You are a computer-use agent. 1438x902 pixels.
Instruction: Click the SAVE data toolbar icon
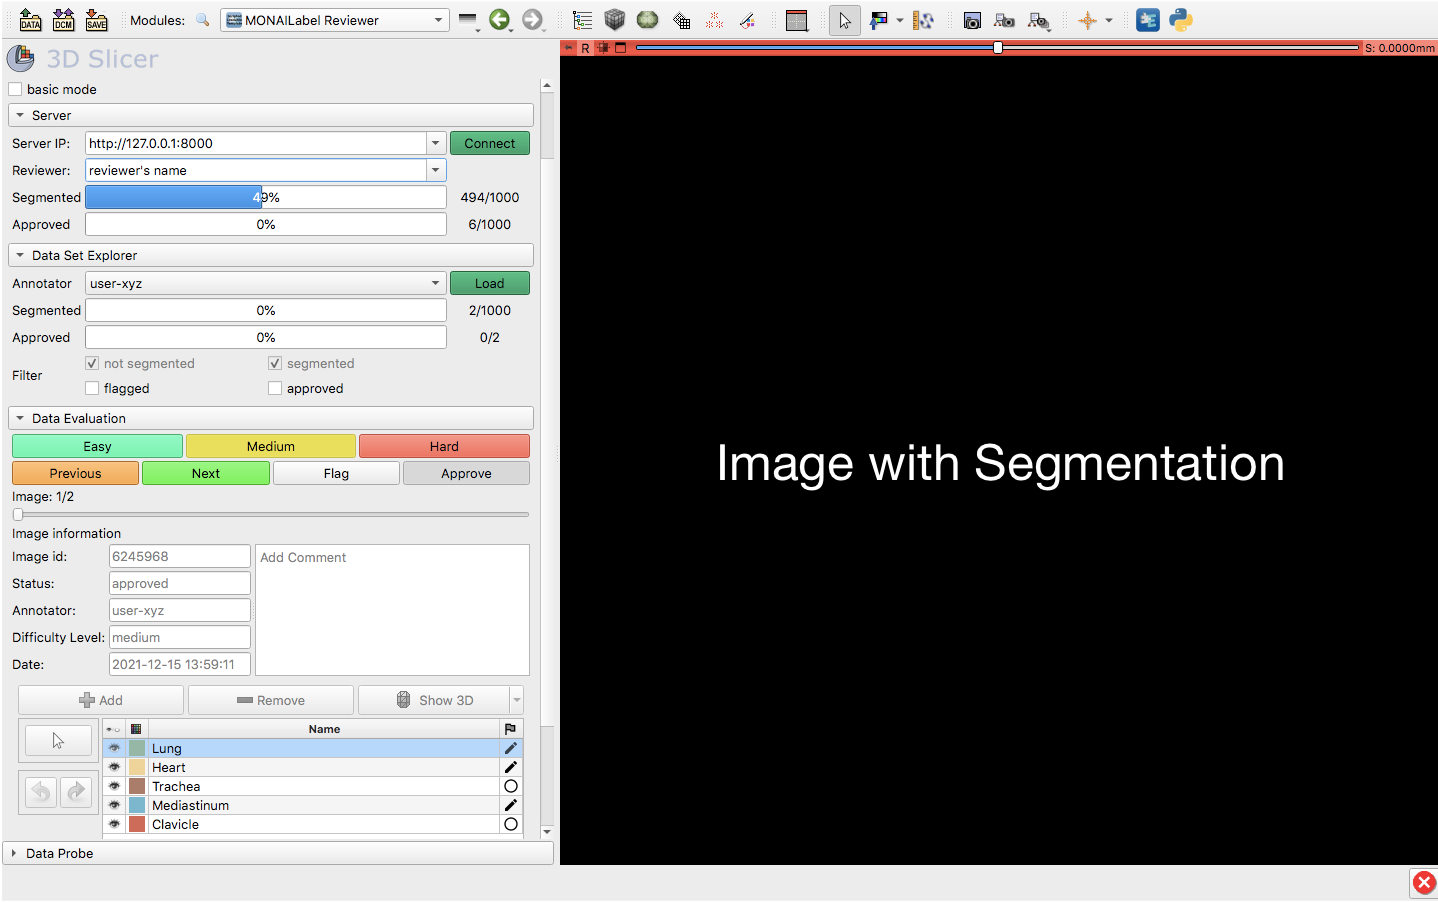[x=96, y=20]
